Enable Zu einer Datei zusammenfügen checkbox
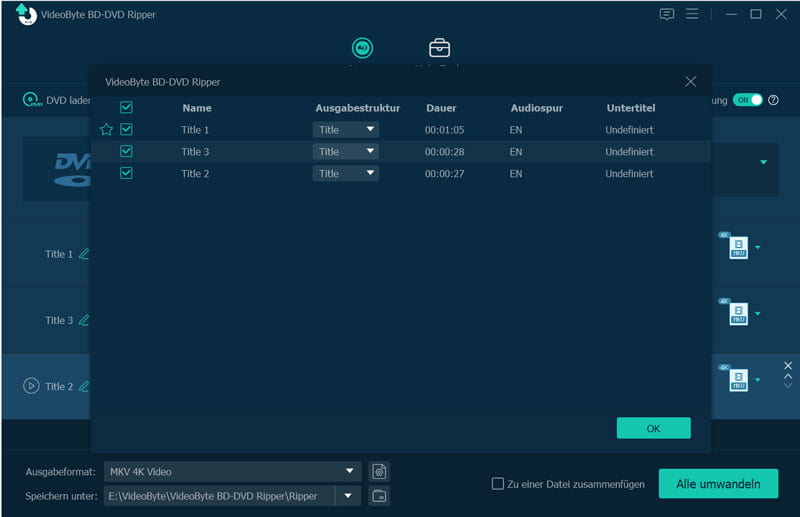This screenshot has width=800, height=517. coord(497,483)
